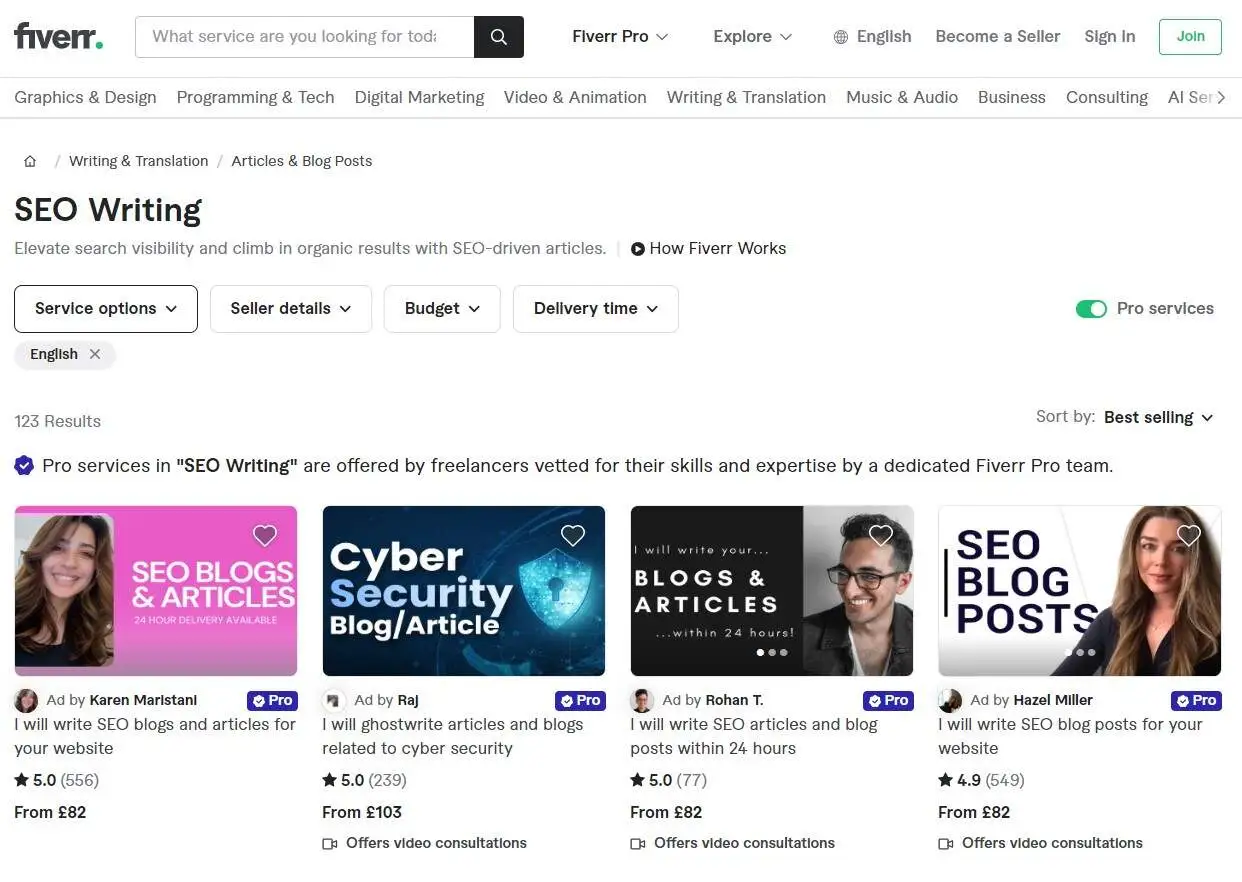Remove the English filter chip
This screenshot has width=1242, height=882.
click(95, 354)
